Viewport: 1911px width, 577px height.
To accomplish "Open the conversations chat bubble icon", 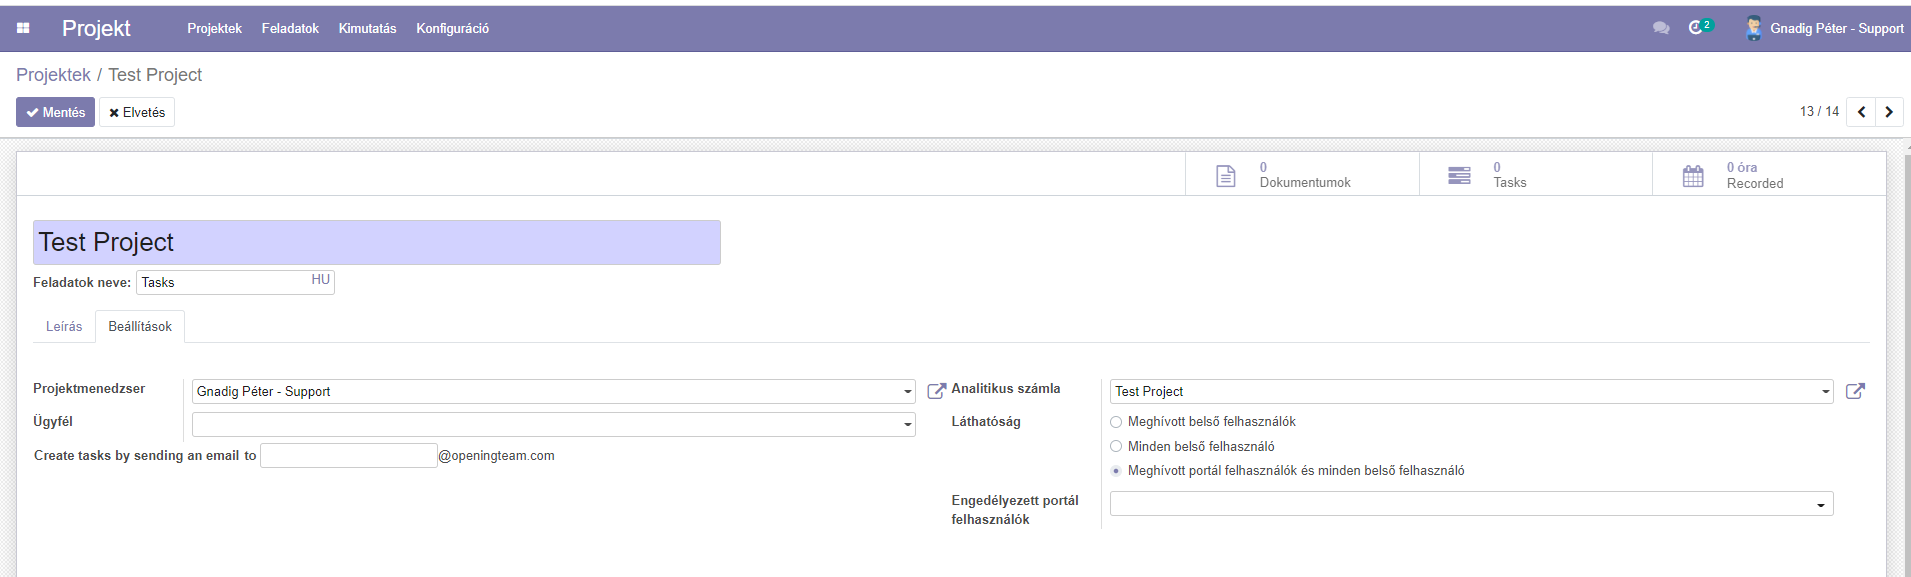I will point(1661,28).
